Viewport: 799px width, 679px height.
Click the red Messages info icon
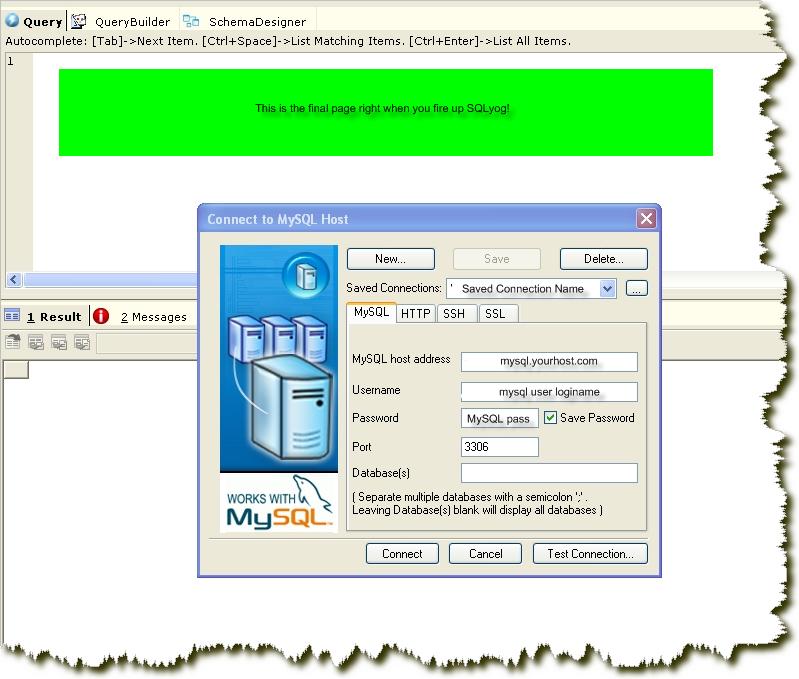101,316
